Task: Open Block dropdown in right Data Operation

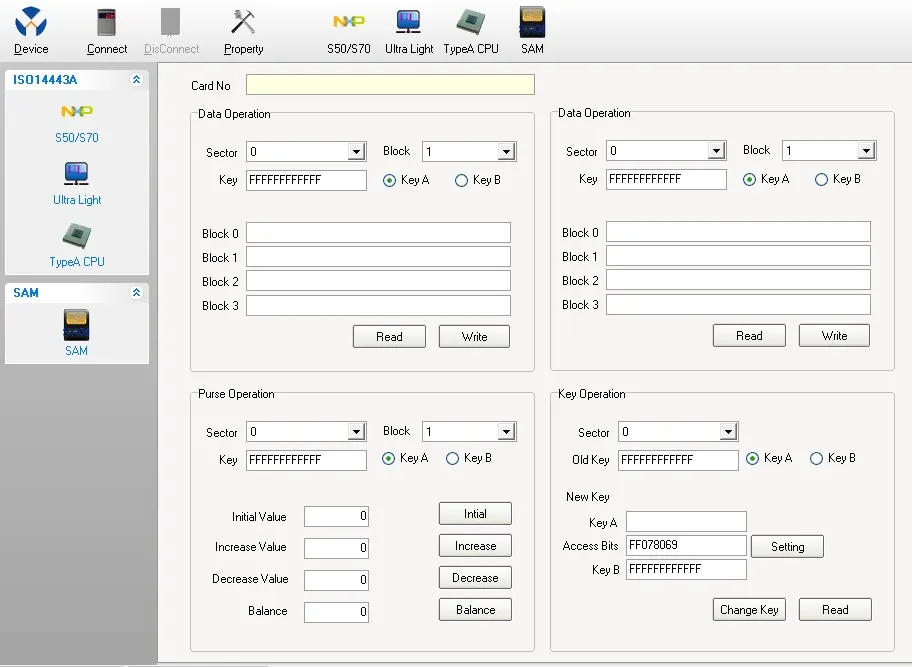Action: tap(866, 151)
